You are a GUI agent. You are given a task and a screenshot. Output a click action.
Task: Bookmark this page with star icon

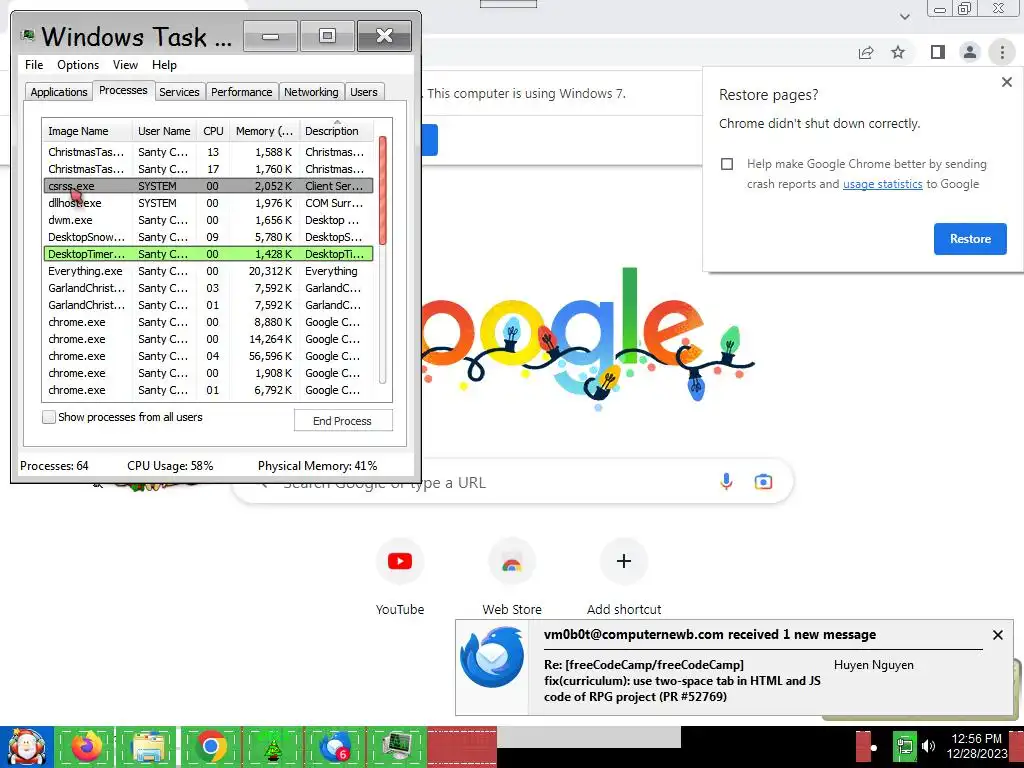[x=898, y=52]
